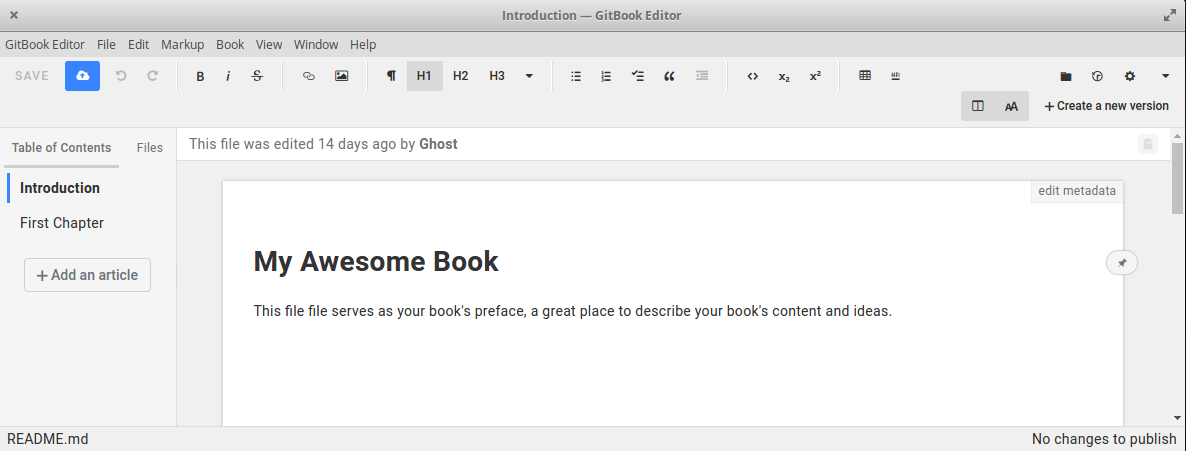Image resolution: width=1186 pixels, height=451 pixels.
Task: Open the Markup menu
Action: pyautogui.click(x=182, y=44)
